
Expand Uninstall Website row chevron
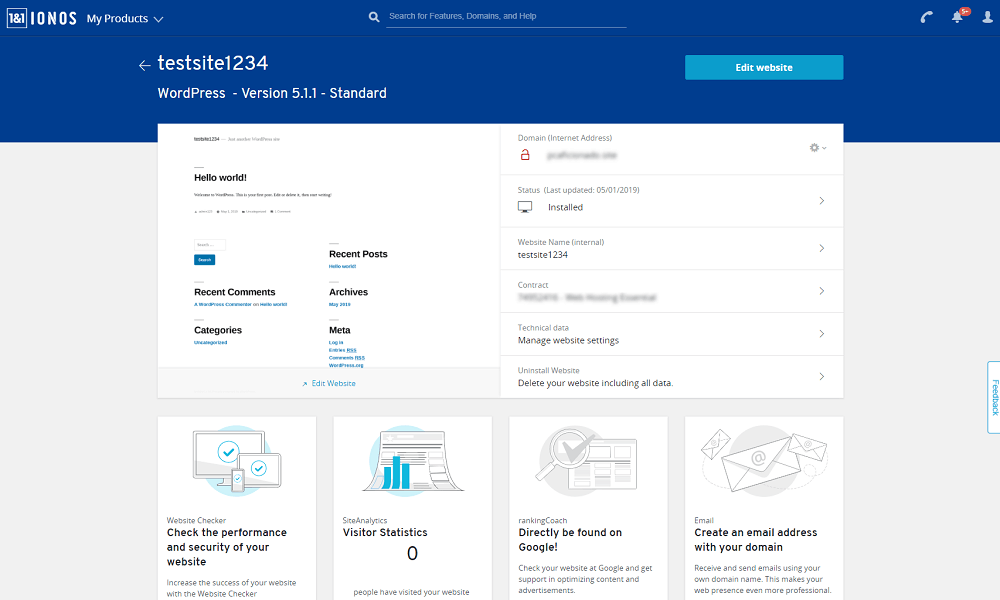(821, 376)
